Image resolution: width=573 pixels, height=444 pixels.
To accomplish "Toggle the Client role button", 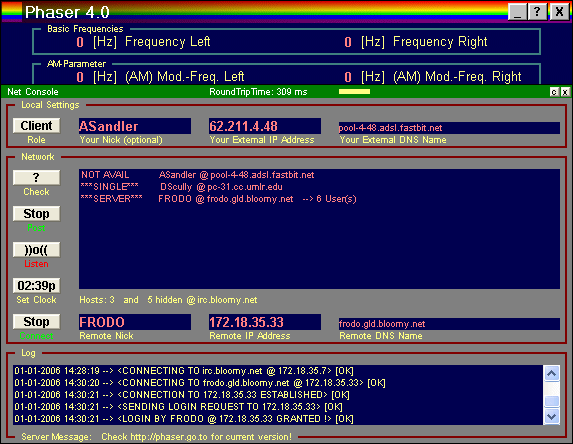I will (x=36, y=126).
